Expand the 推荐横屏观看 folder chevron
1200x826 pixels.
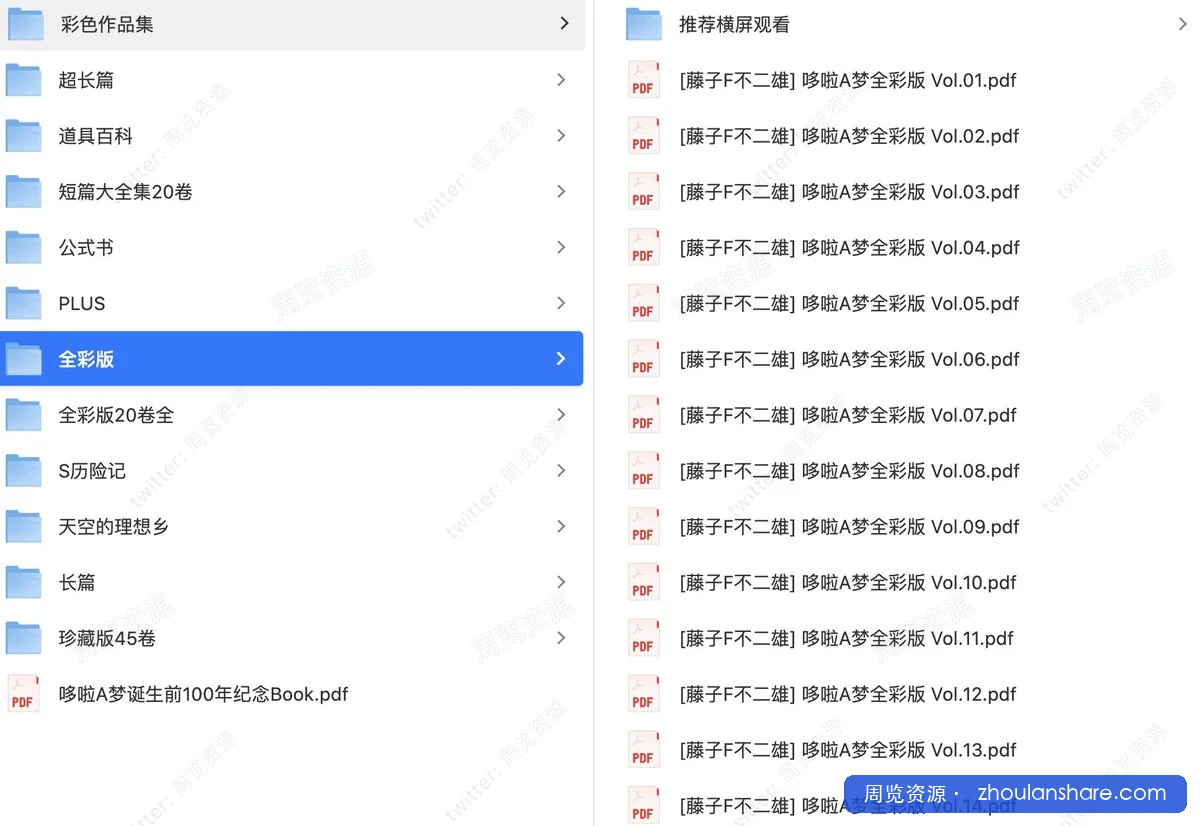(x=1183, y=24)
